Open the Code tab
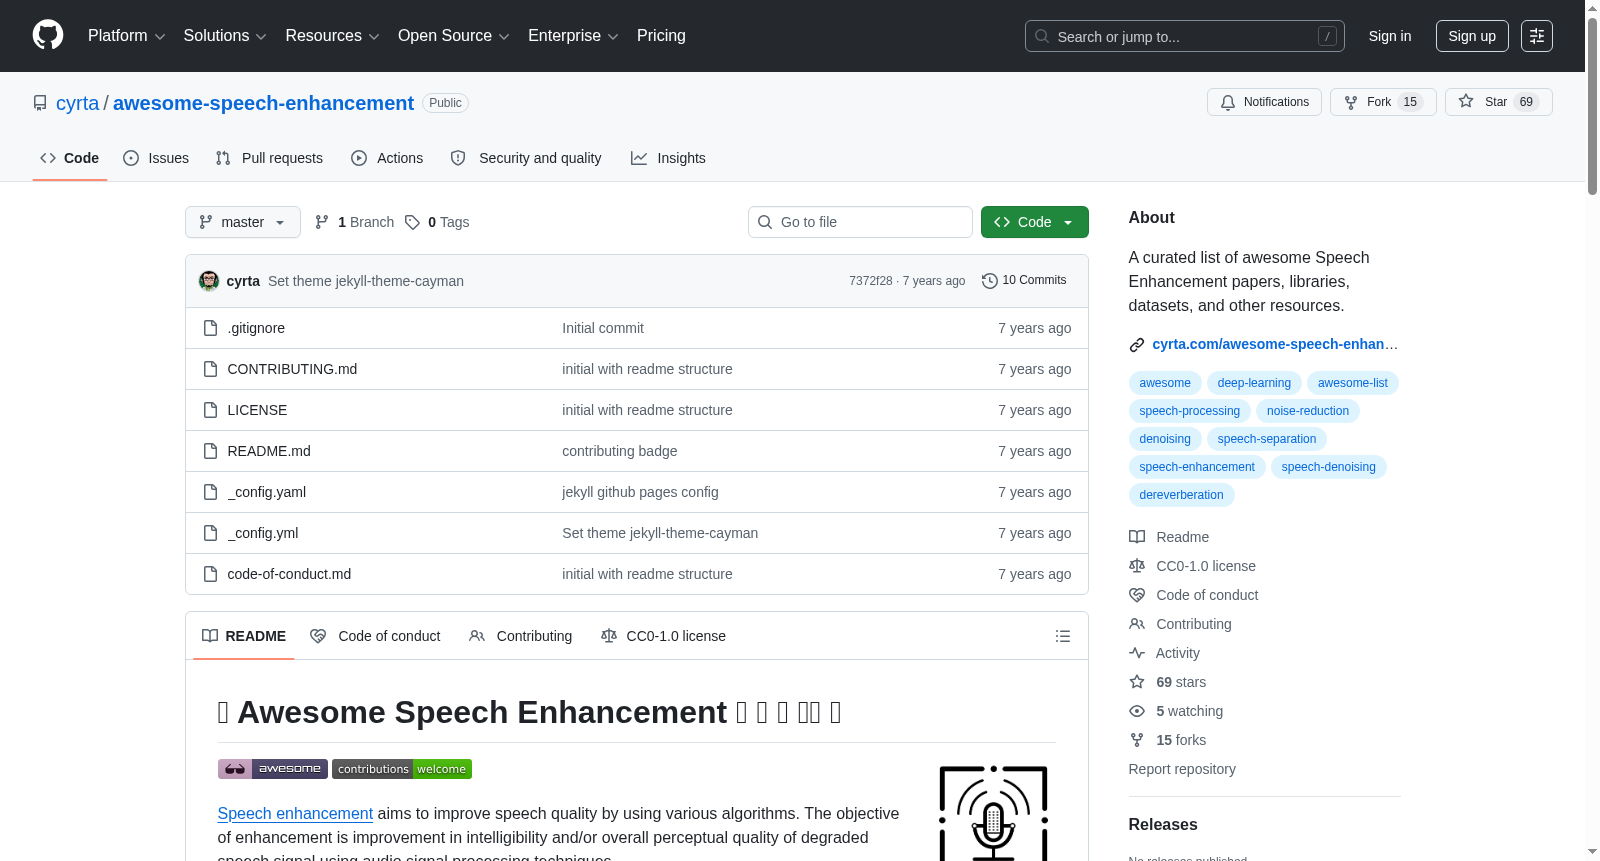This screenshot has width=1600, height=861. pos(70,158)
